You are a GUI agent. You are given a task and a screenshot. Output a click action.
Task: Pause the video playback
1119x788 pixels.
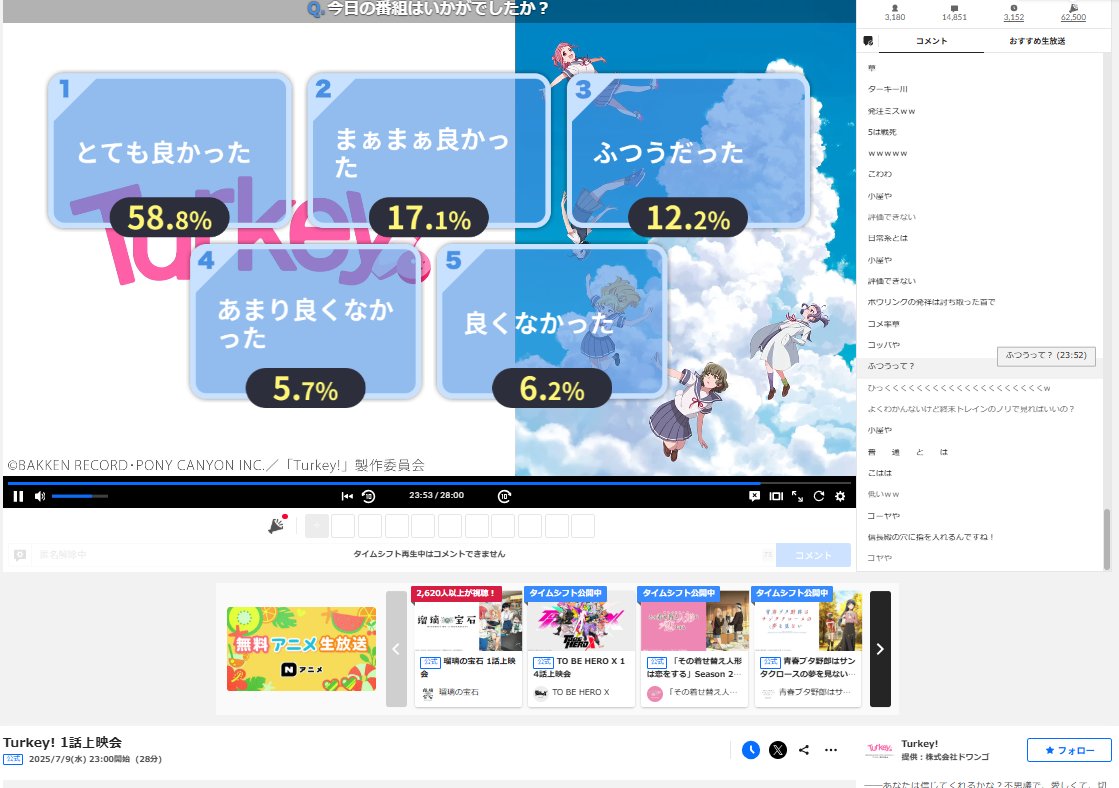coord(19,496)
